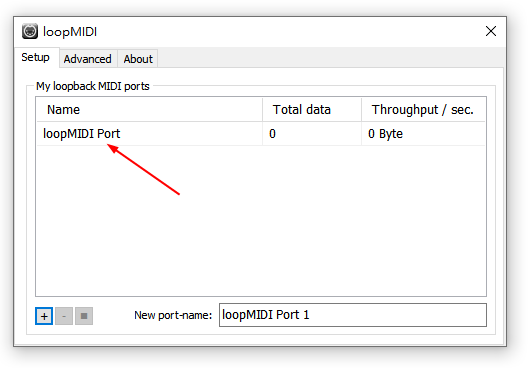The image size is (528, 368).
Task: Add a new port with plus button
Action: pos(44,316)
